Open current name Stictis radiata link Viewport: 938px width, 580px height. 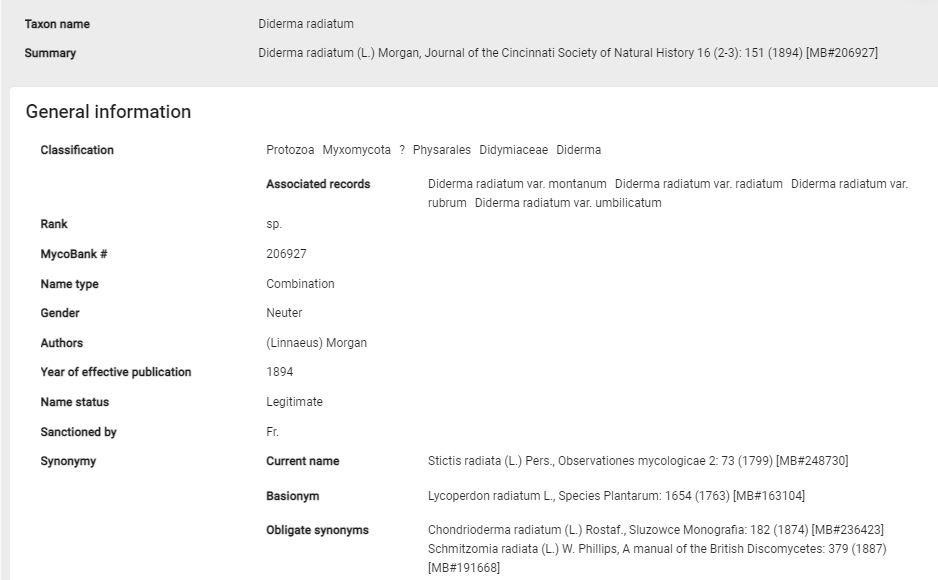coord(637,461)
